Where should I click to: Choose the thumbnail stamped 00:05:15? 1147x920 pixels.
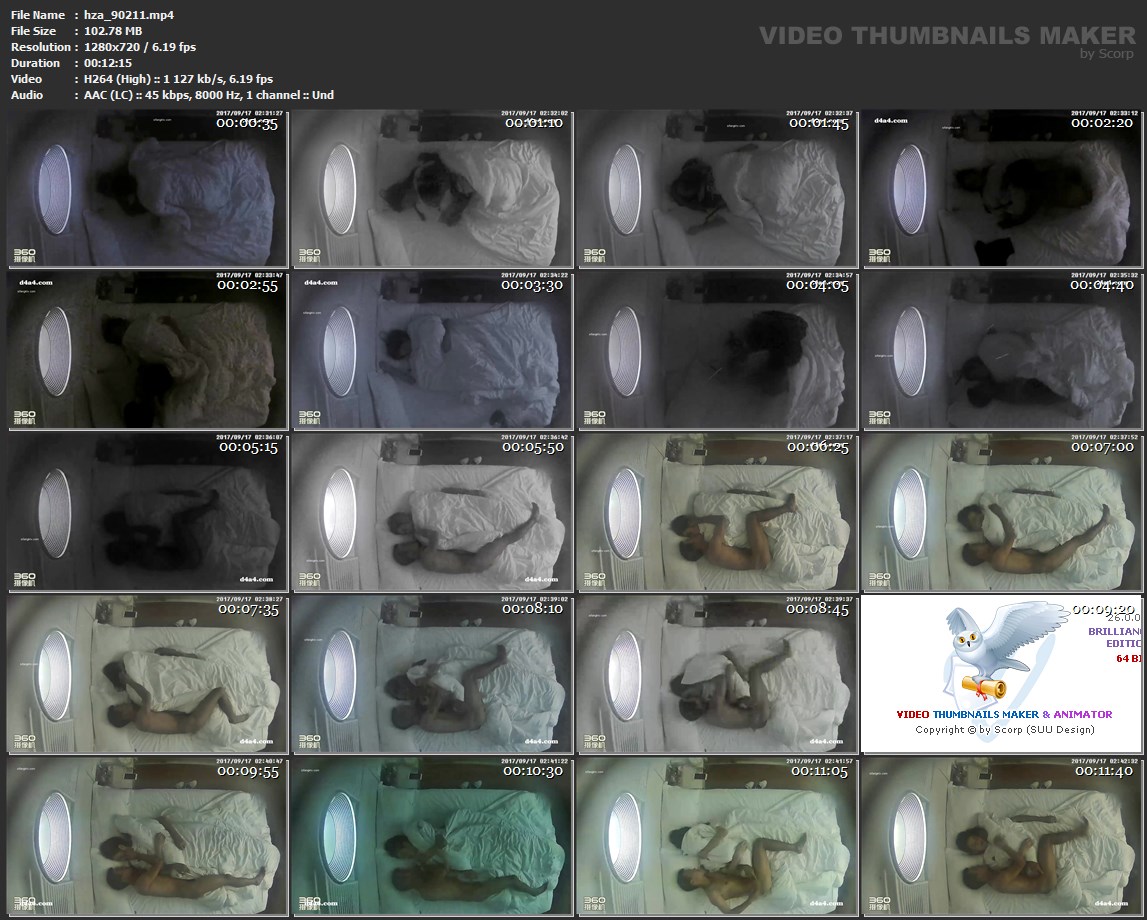tap(147, 512)
